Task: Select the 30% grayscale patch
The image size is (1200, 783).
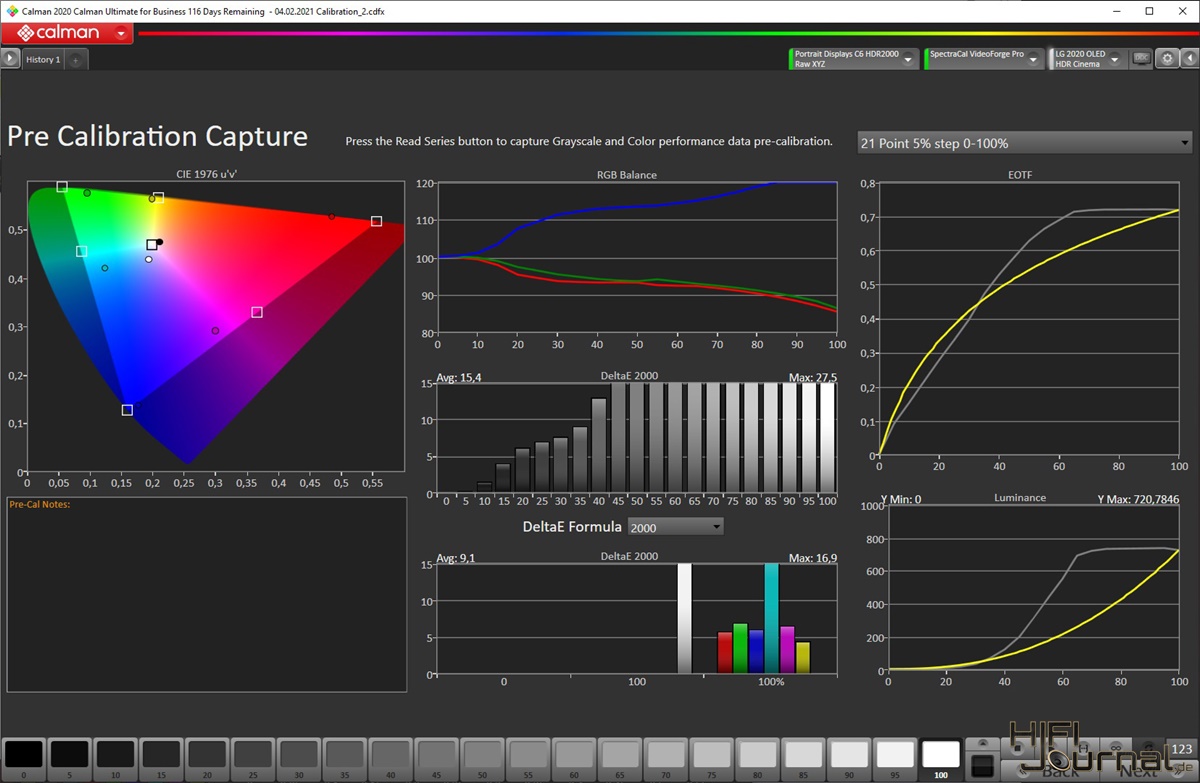Action: [299, 759]
